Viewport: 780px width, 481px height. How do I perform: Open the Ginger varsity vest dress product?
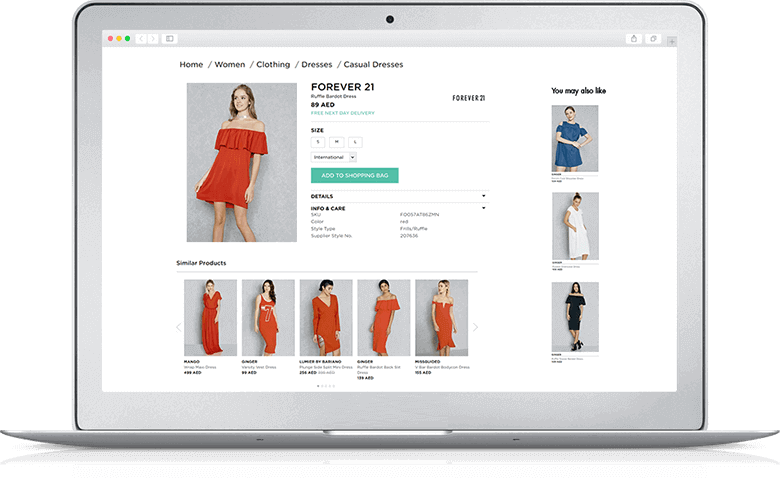268,317
